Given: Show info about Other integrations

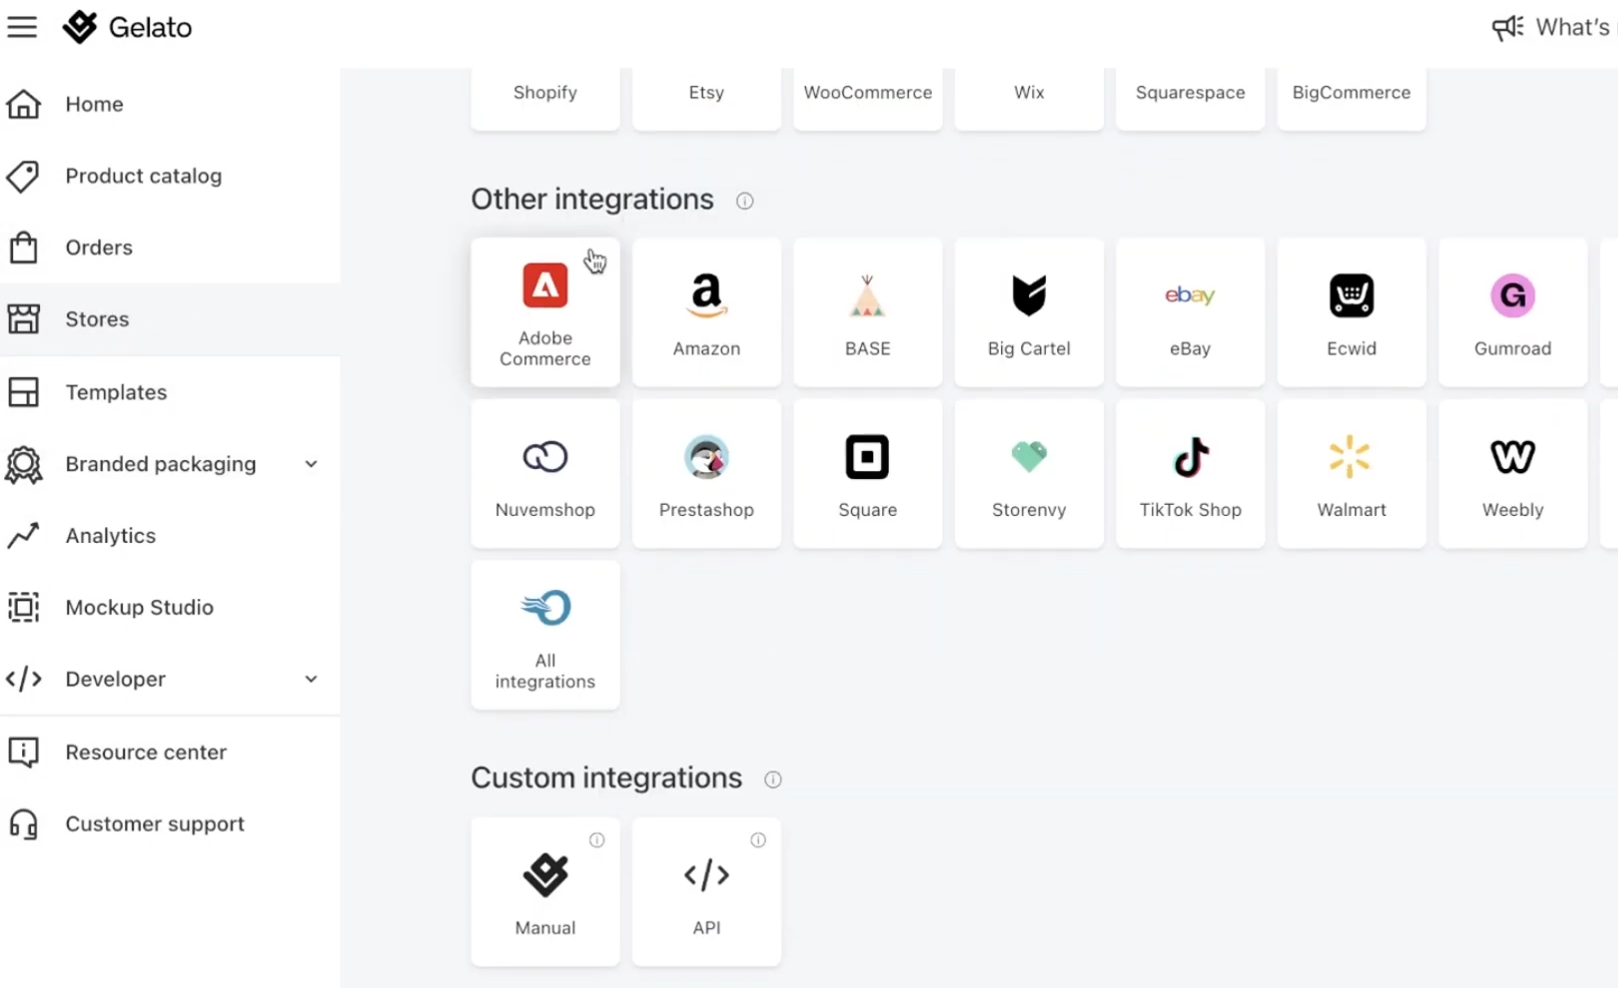Looking at the screenshot, I should (x=745, y=201).
